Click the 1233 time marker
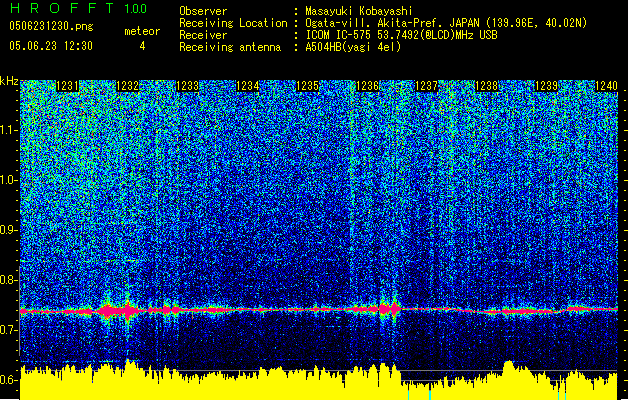The height and width of the screenshot is (400, 629). [x=187, y=86]
